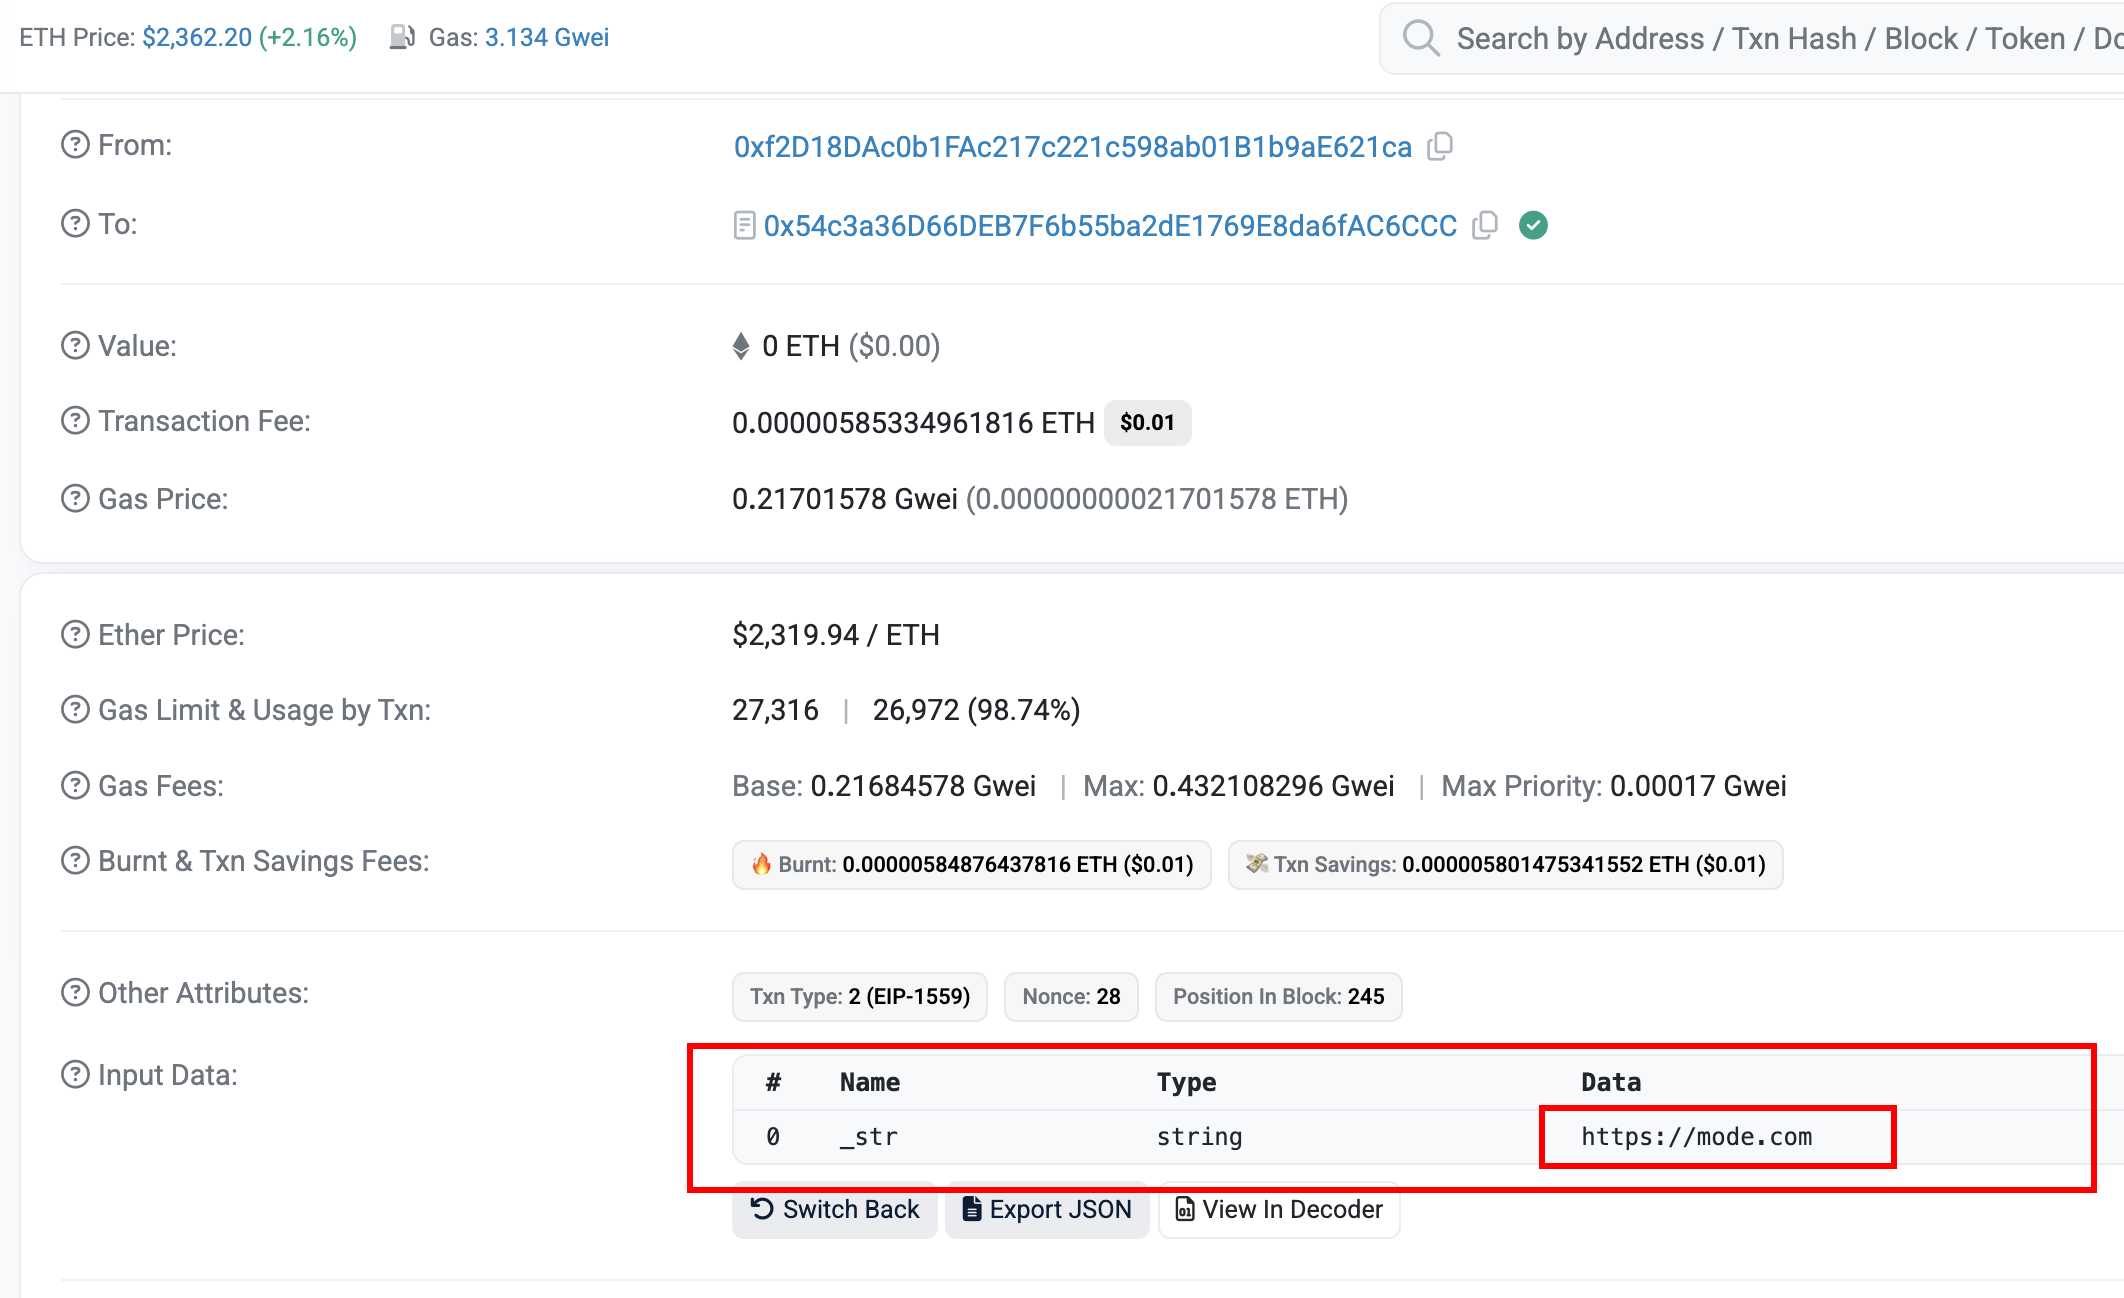The image size is (2124, 1298).
Task: Click the help icon beside Ether Price
Action: pos(75,635)
